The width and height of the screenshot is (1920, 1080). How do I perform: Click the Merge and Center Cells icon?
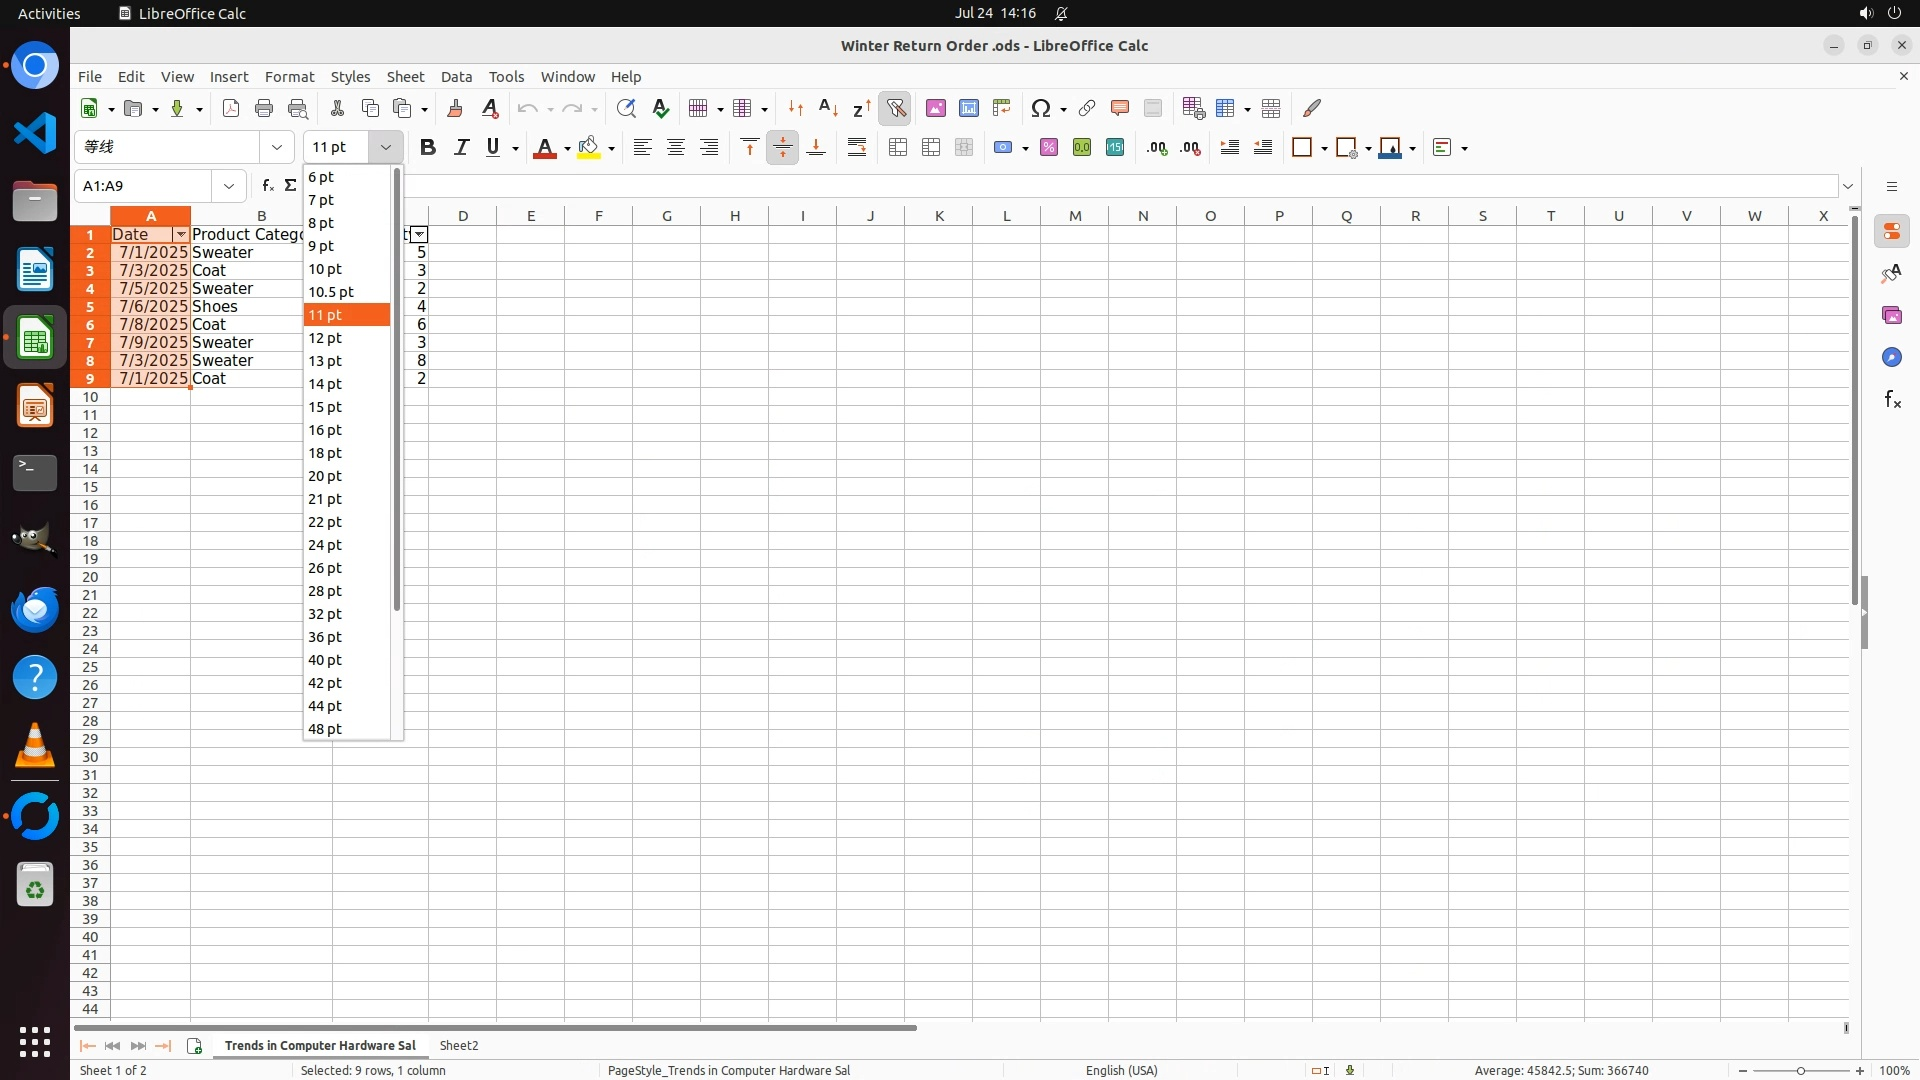pos(898,147)
